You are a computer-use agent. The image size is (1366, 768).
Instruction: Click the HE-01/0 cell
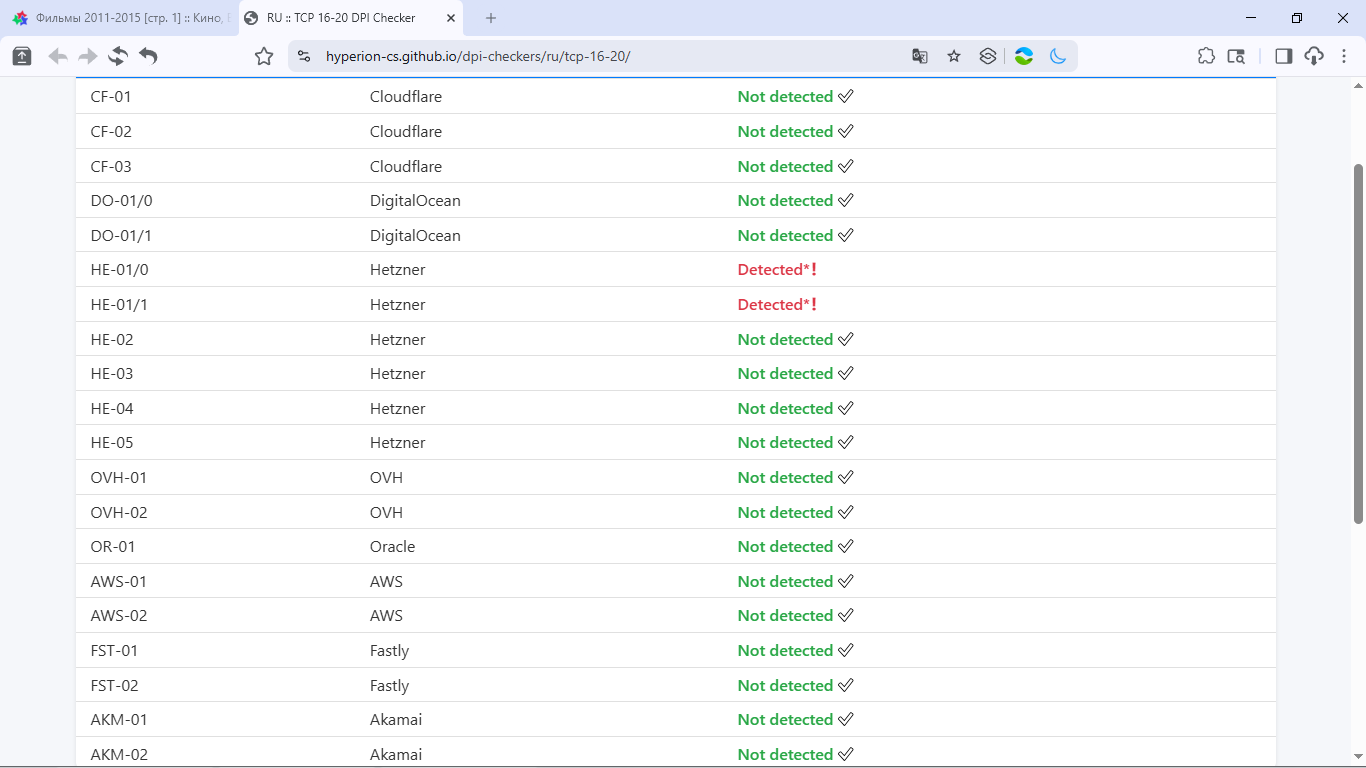(x=119, y=270)
